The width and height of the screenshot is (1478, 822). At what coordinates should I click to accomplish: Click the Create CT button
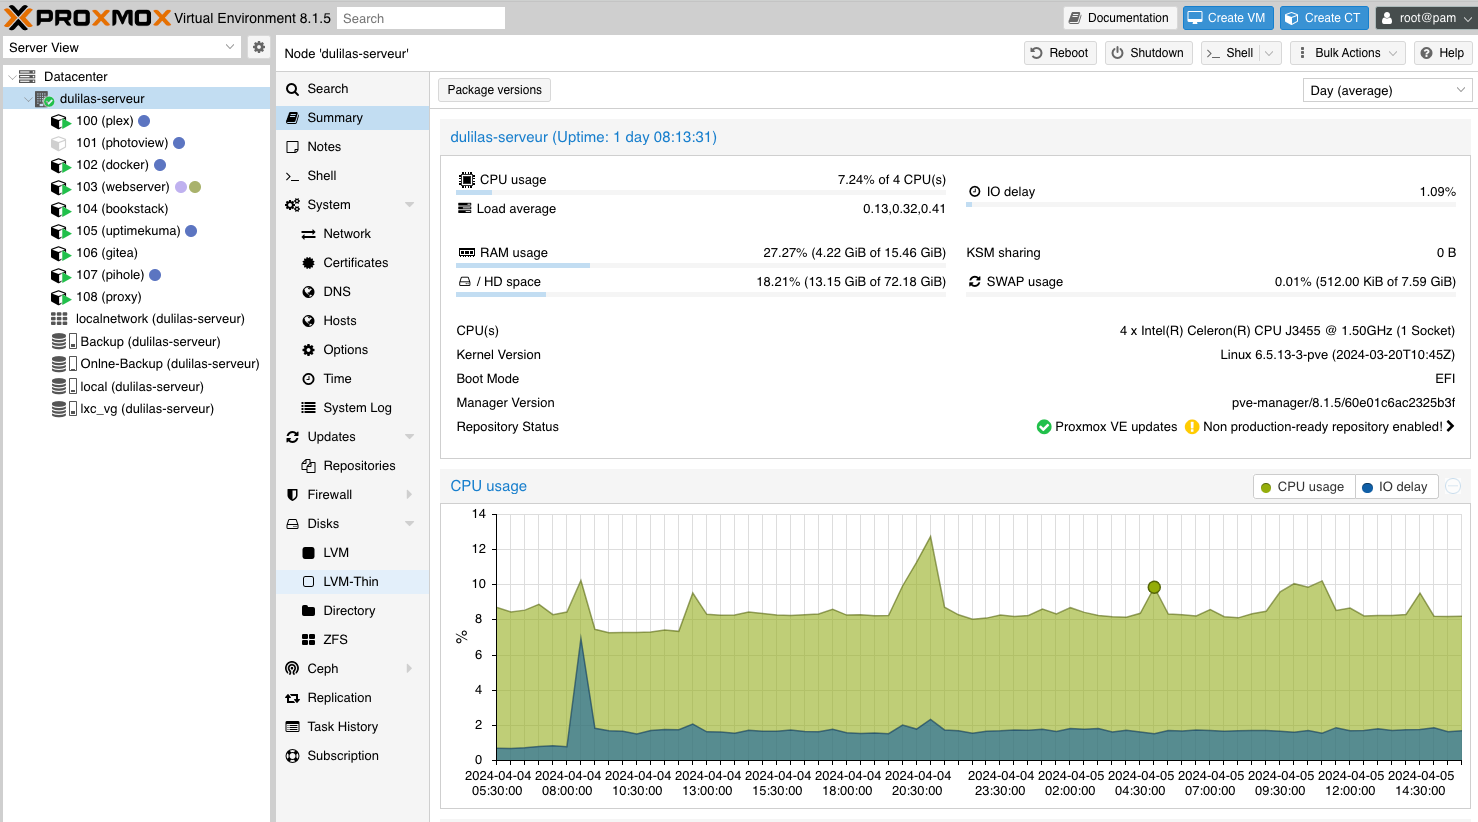point(1323,18)
